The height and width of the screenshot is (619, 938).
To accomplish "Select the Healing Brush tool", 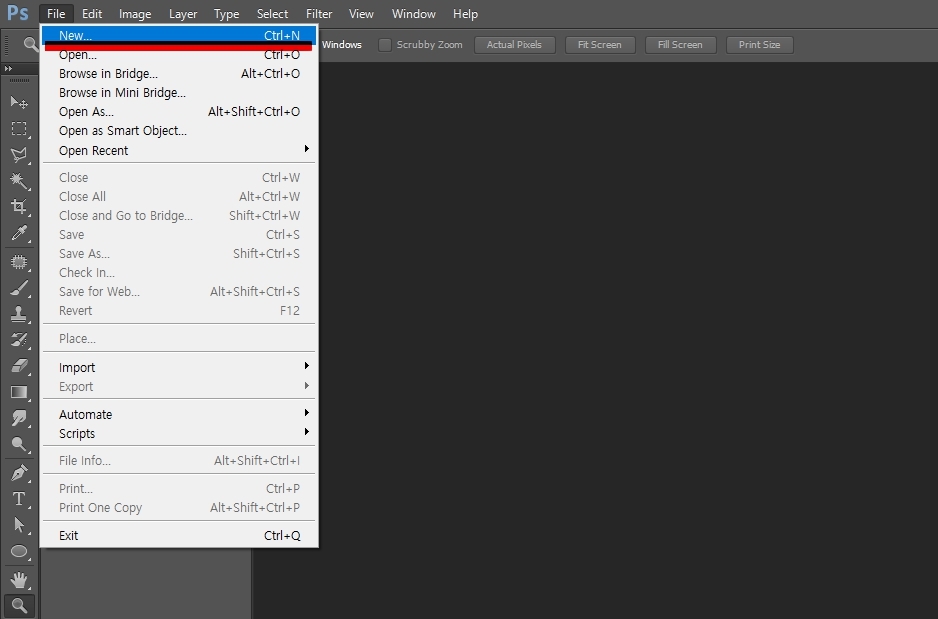I will 19,262.
